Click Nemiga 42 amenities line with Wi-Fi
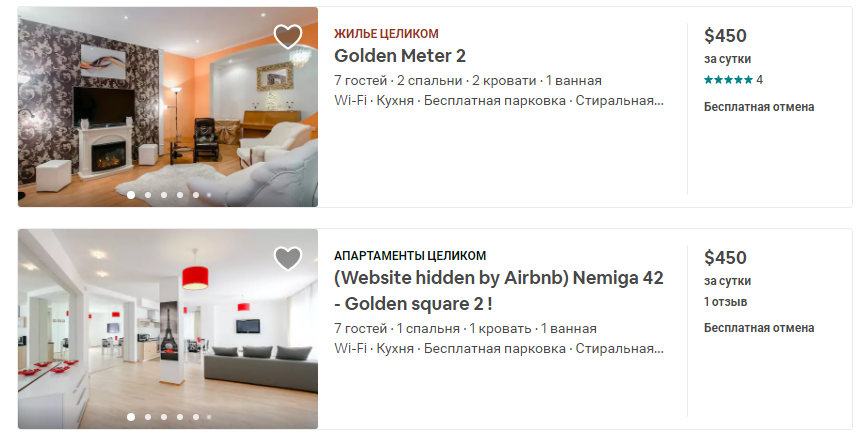This screenshot has height=437, width=864. 499,349
